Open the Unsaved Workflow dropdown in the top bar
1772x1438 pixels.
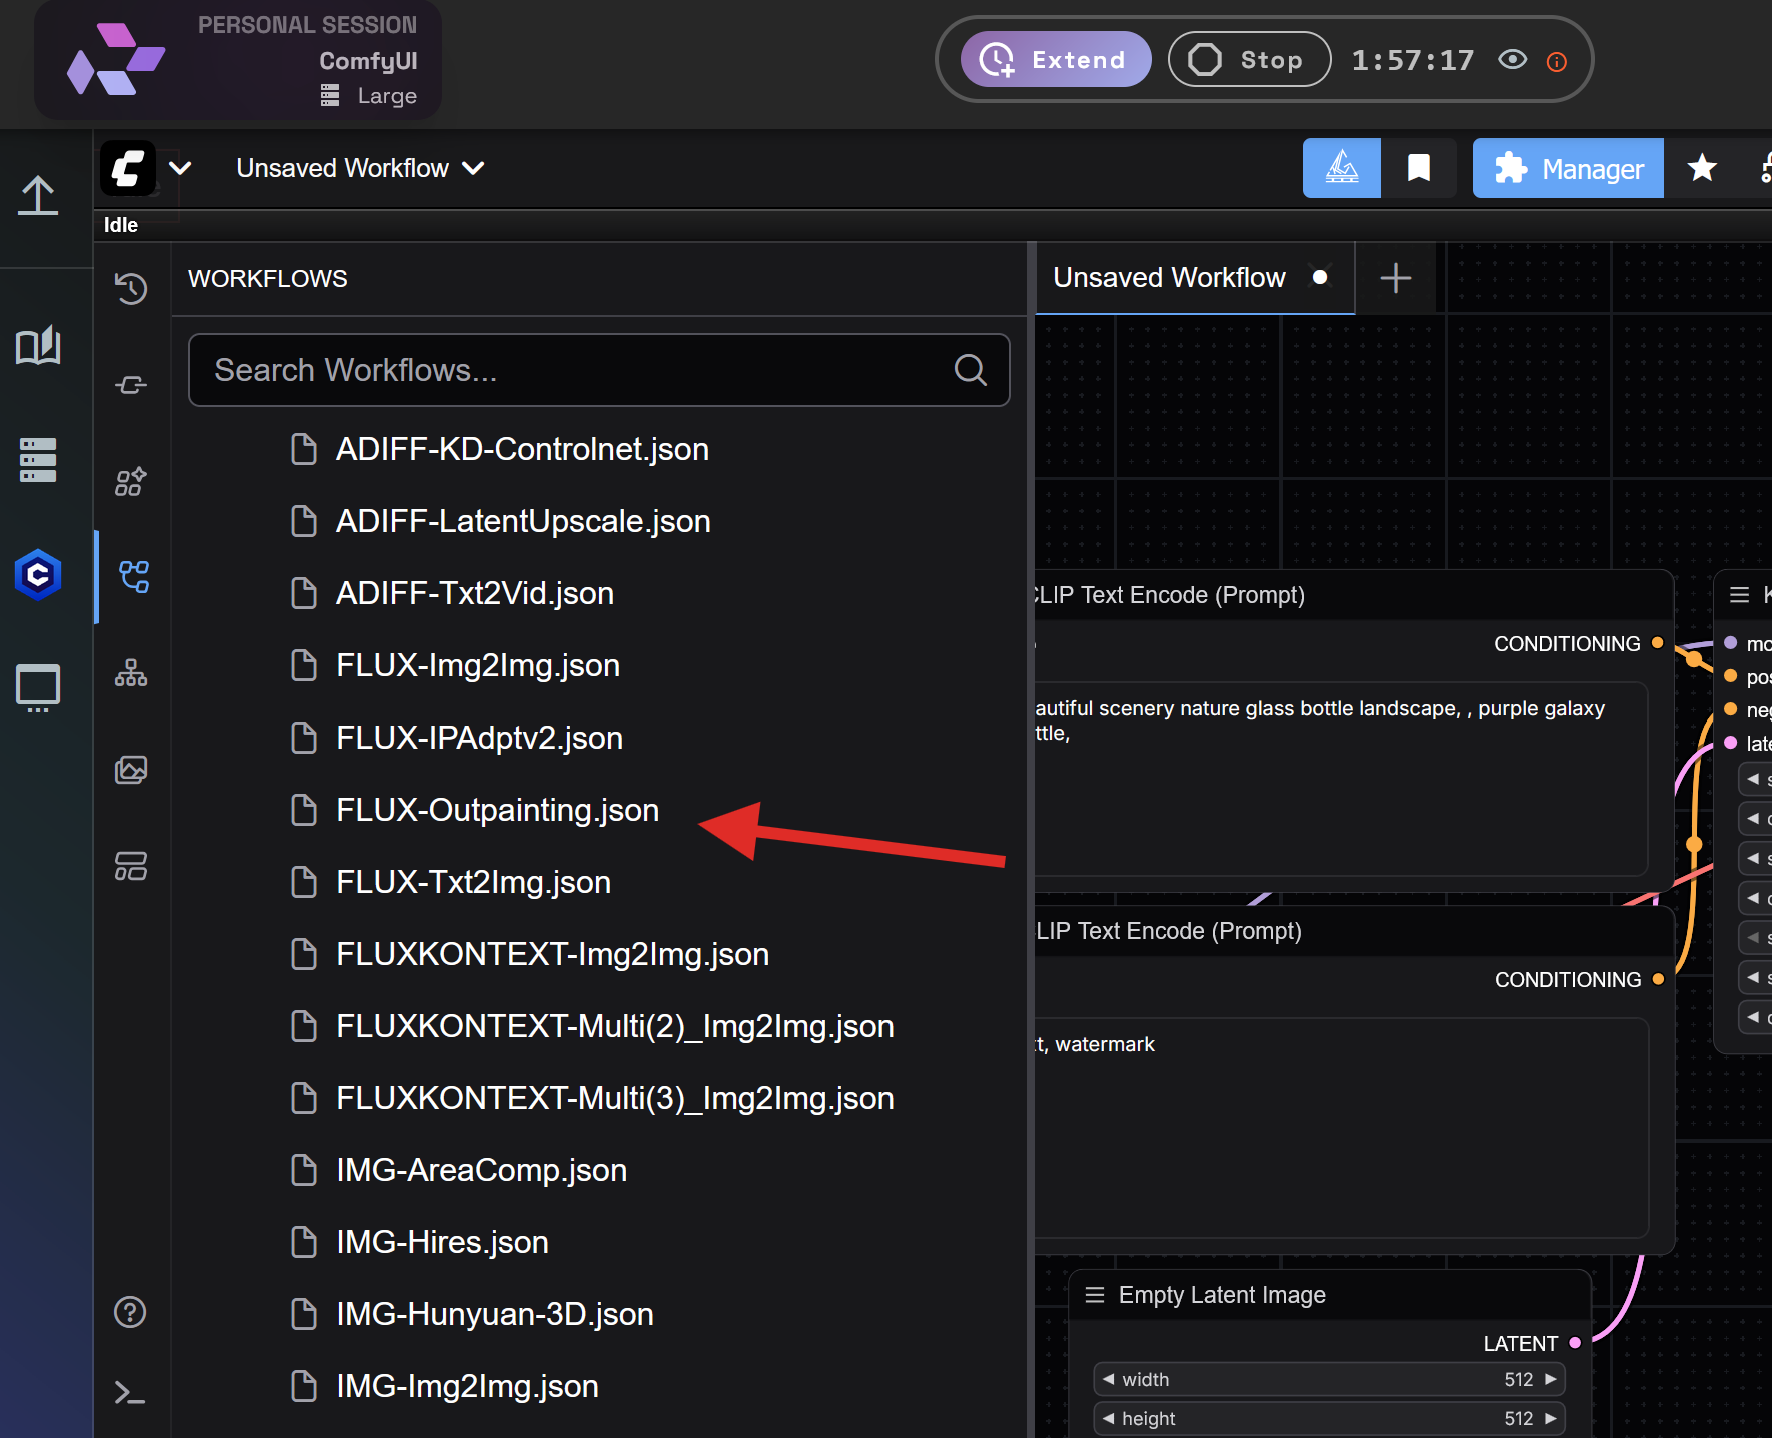359,167
